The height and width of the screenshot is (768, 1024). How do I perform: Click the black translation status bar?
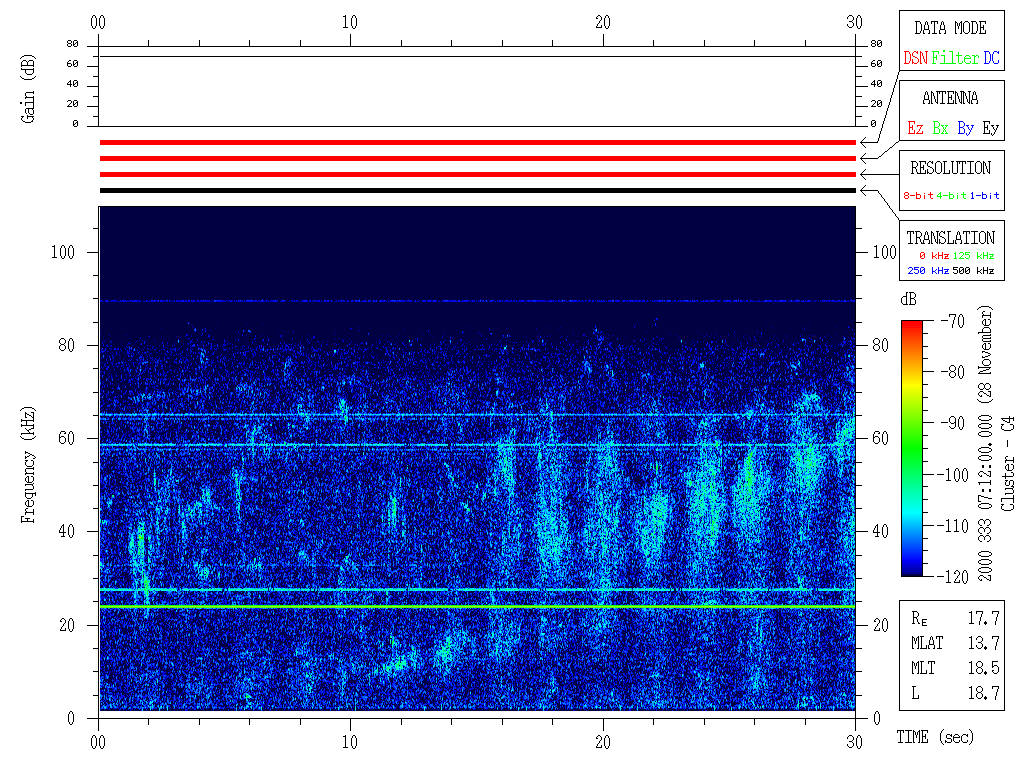point(477,190)
